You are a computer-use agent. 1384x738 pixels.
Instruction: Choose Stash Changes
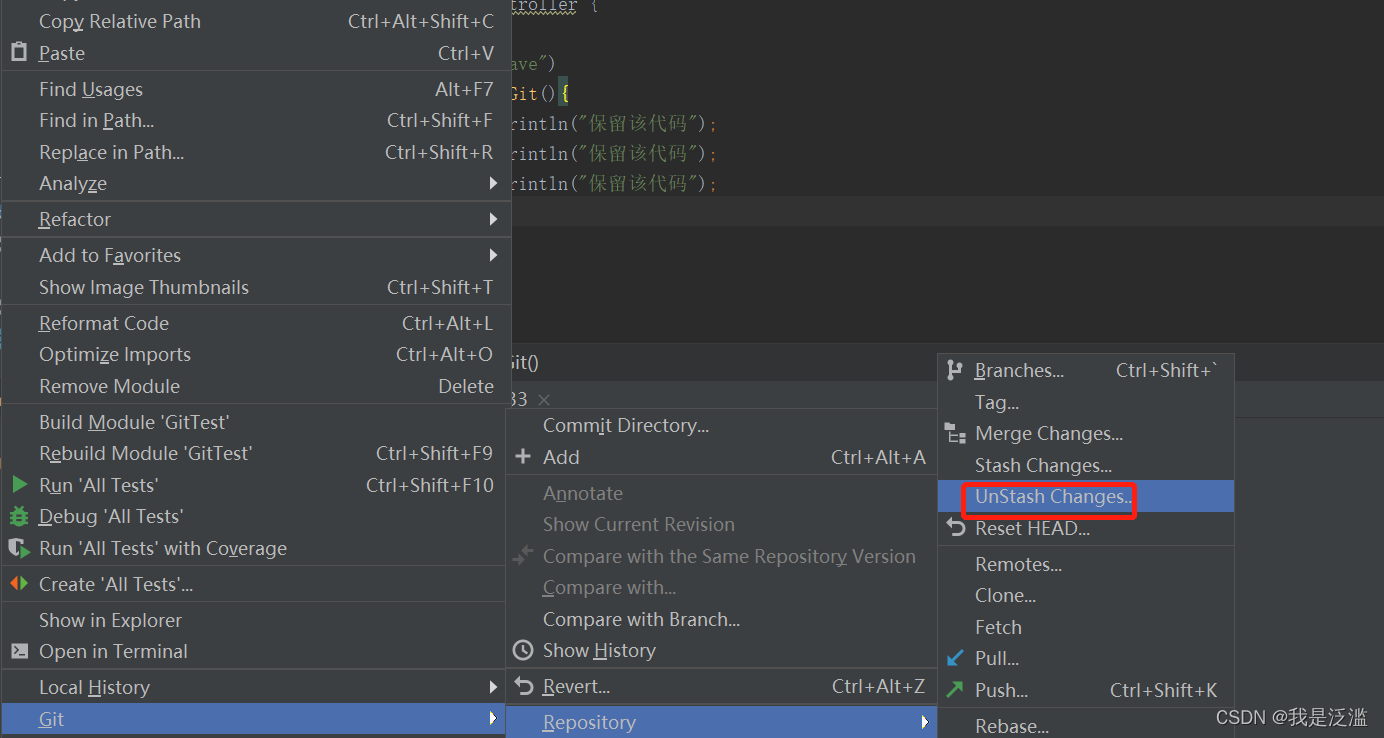1086,465
